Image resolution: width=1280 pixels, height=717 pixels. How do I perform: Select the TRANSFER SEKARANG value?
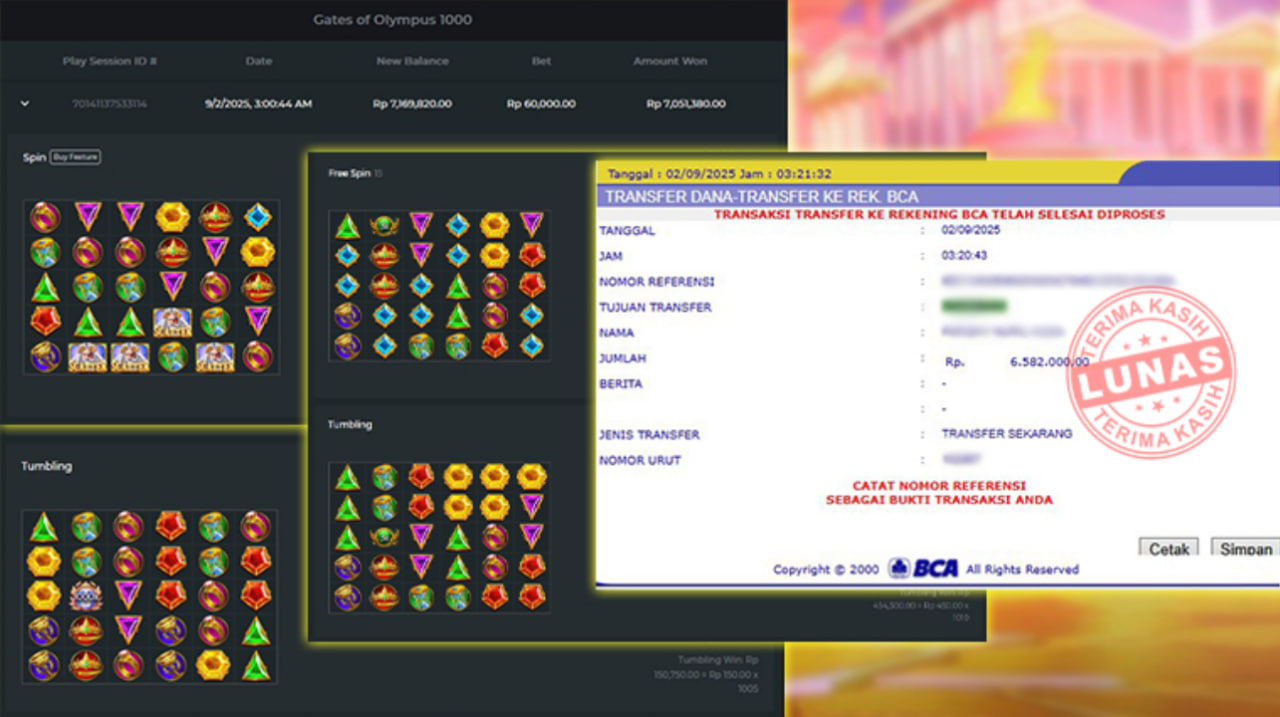tap(1007, 434)
